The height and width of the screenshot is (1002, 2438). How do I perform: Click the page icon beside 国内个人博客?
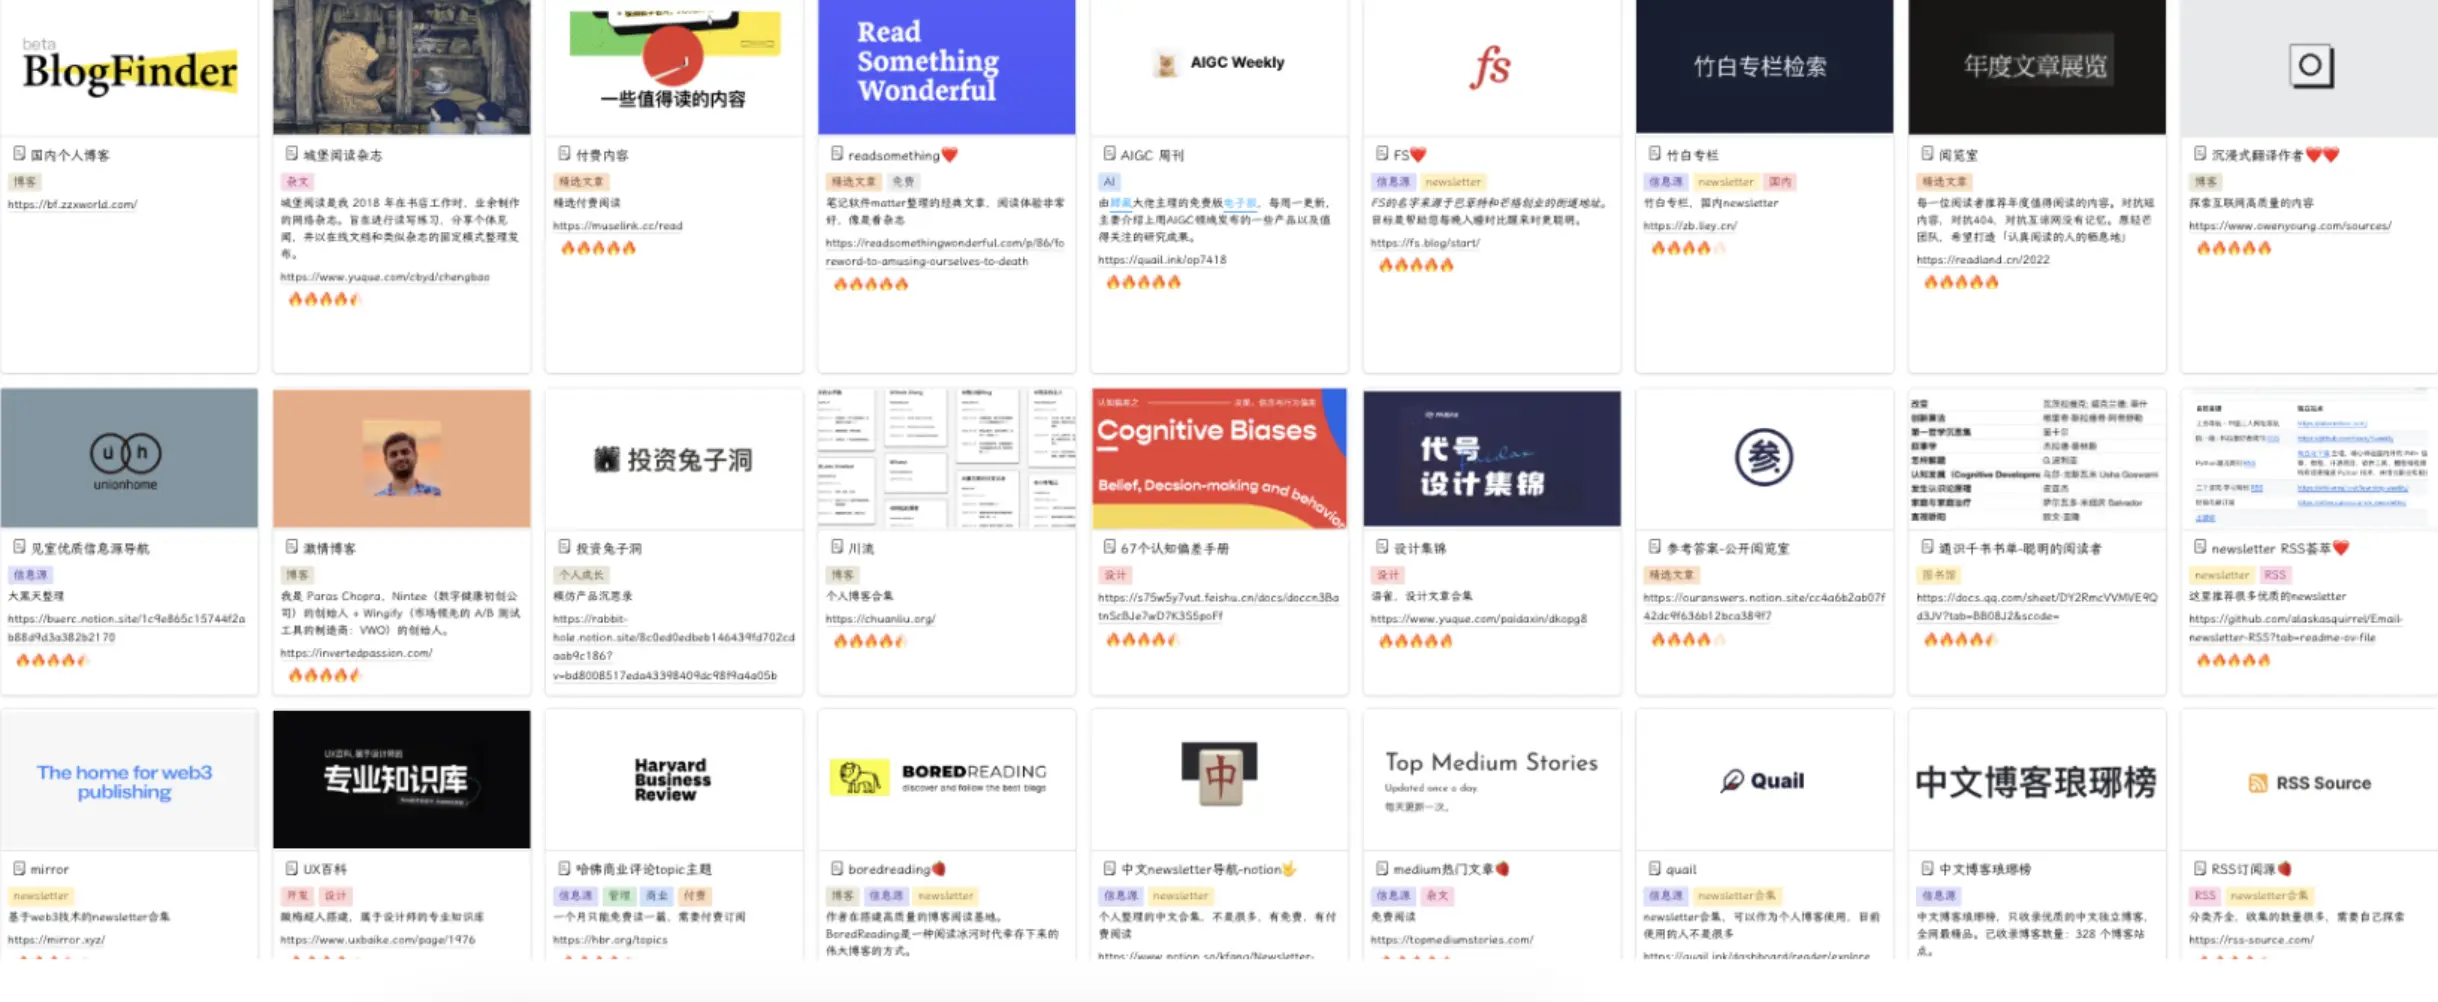pos(19,154)
